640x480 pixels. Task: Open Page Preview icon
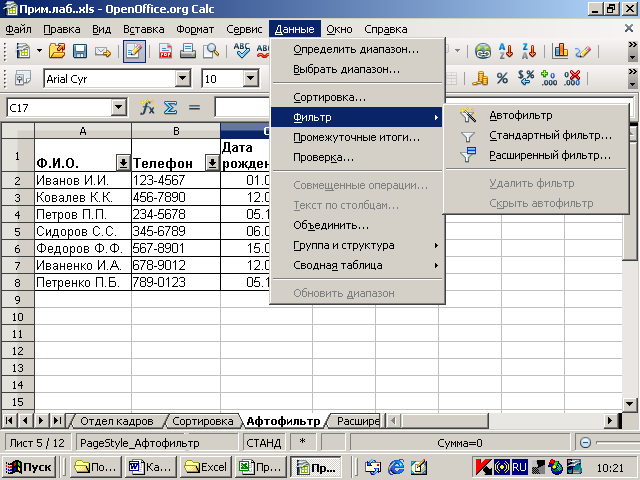tap(211, 51)
